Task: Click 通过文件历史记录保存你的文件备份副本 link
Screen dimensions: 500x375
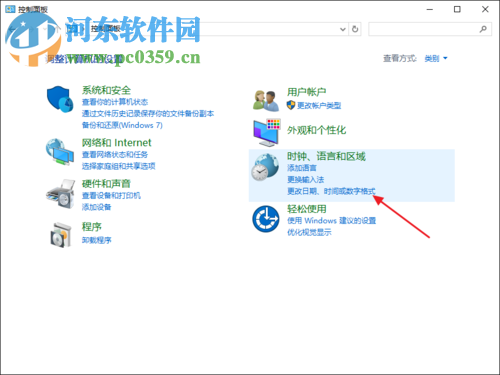Action: tap(148, 114)
